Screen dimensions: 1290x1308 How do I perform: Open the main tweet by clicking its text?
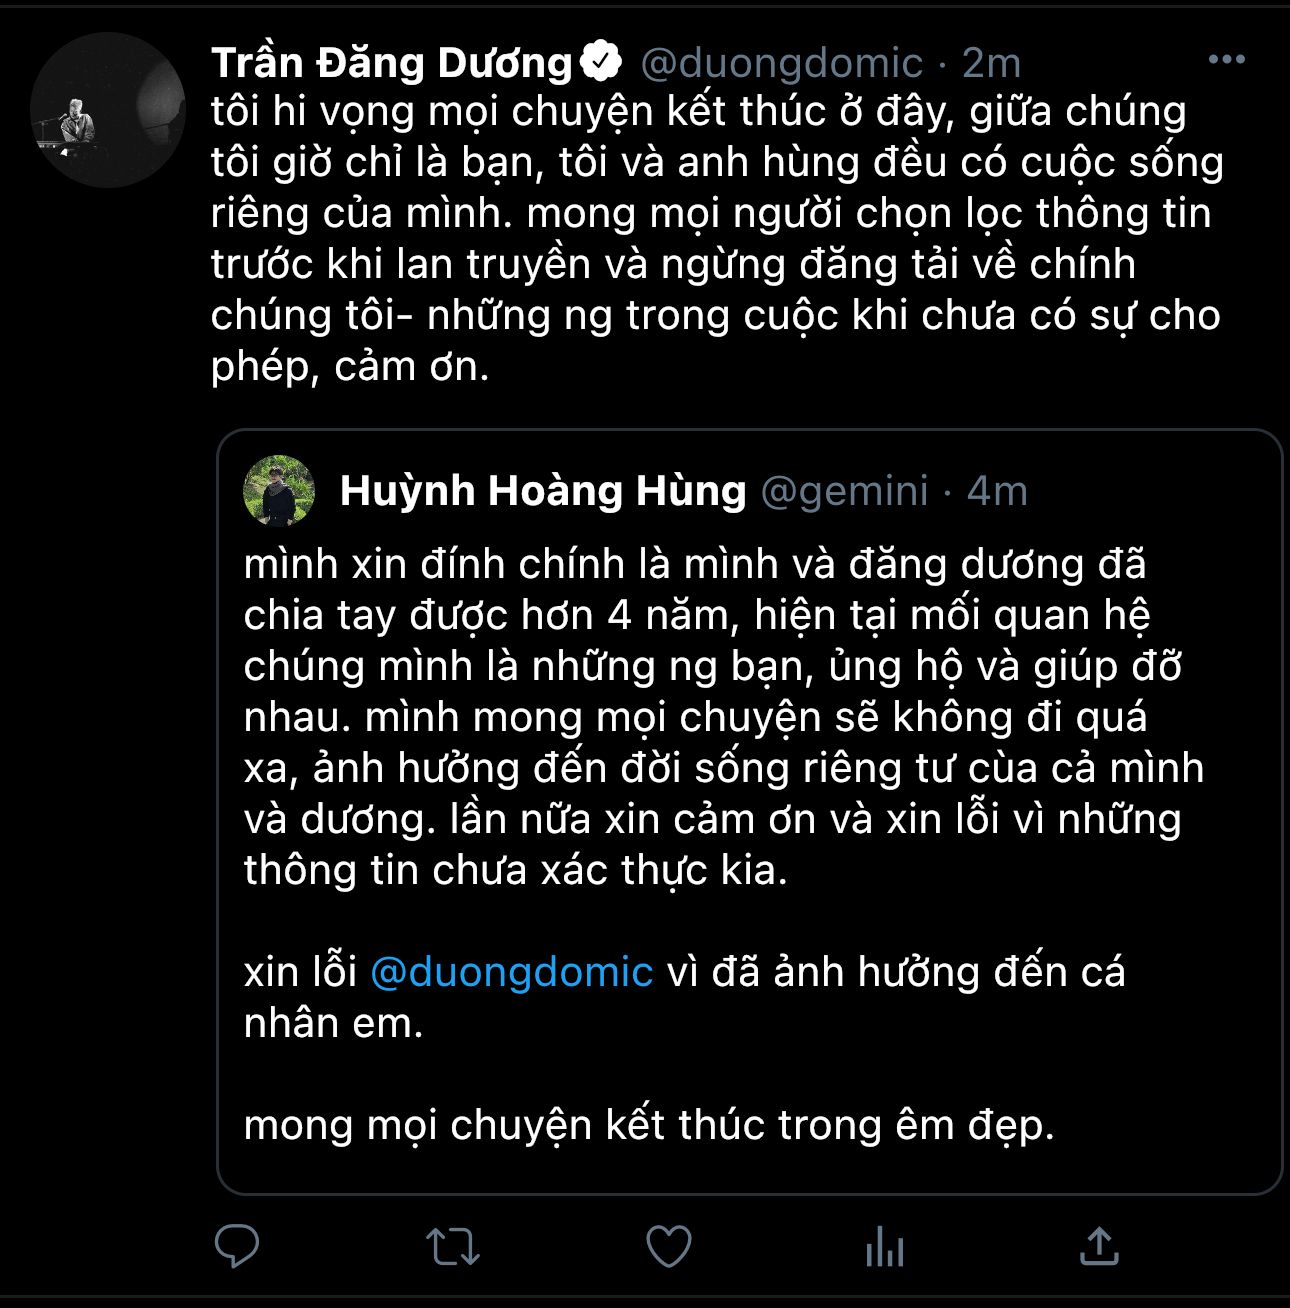tap(700, 238)
